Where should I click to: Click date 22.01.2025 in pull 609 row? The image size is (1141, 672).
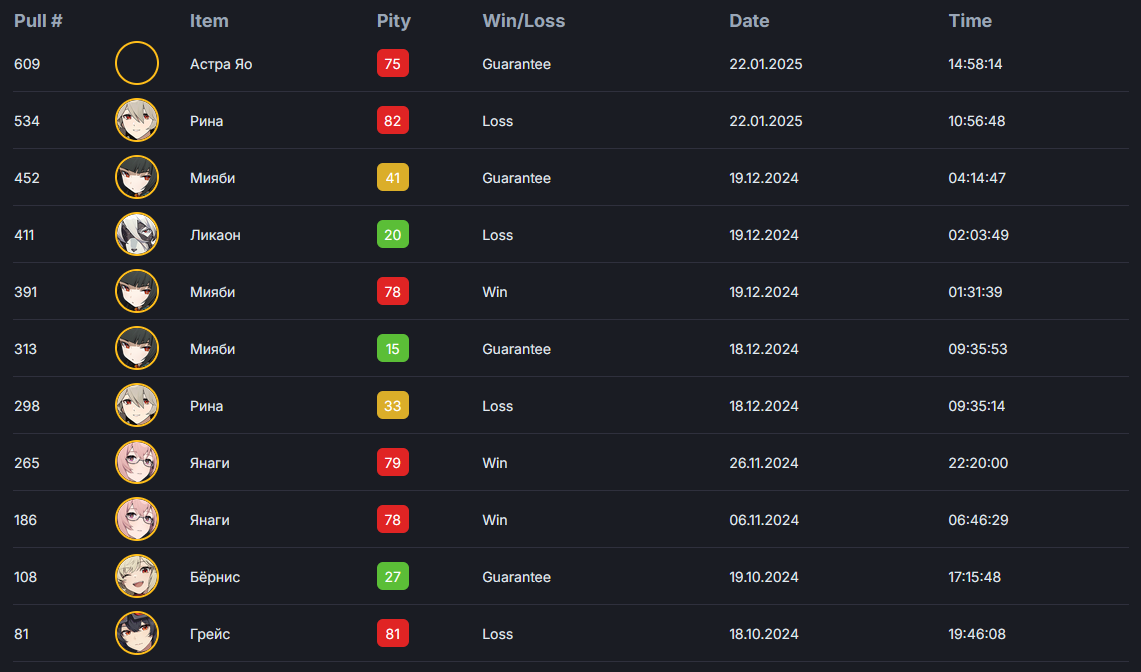point(766,64)
